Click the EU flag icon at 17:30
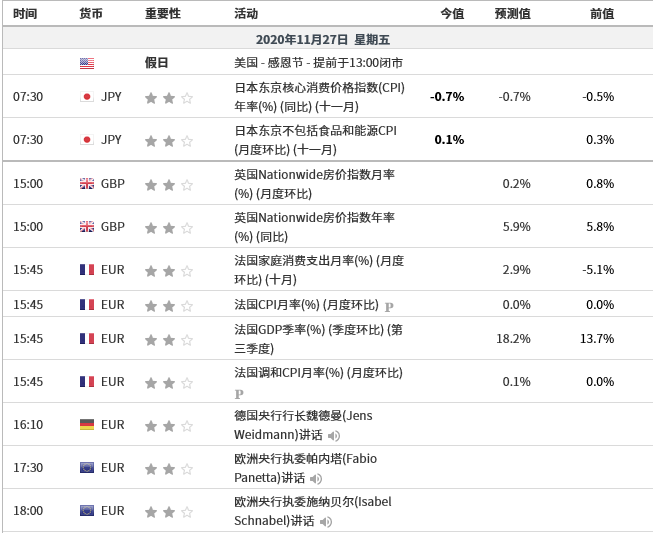Screen dimensions: 653x533 (x=87, y=468)
